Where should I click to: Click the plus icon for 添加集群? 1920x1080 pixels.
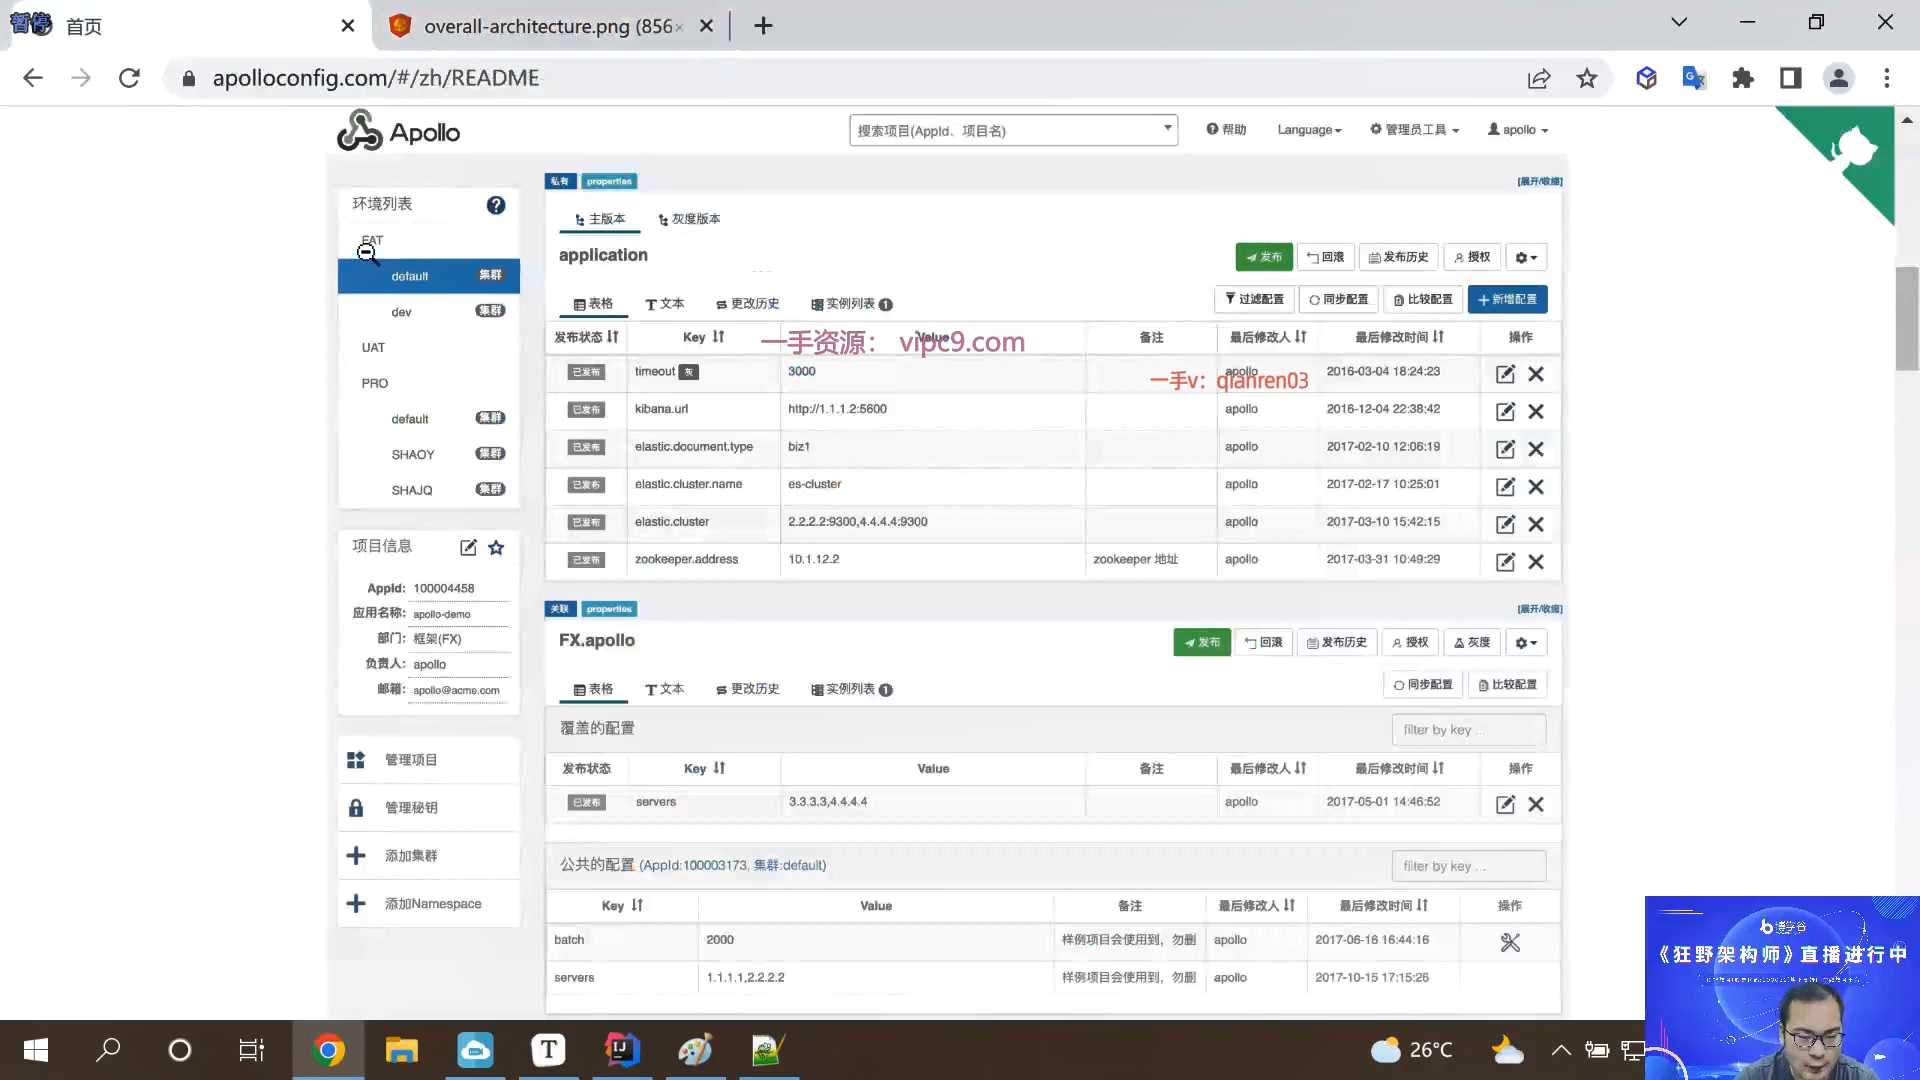tap(356, 856)
